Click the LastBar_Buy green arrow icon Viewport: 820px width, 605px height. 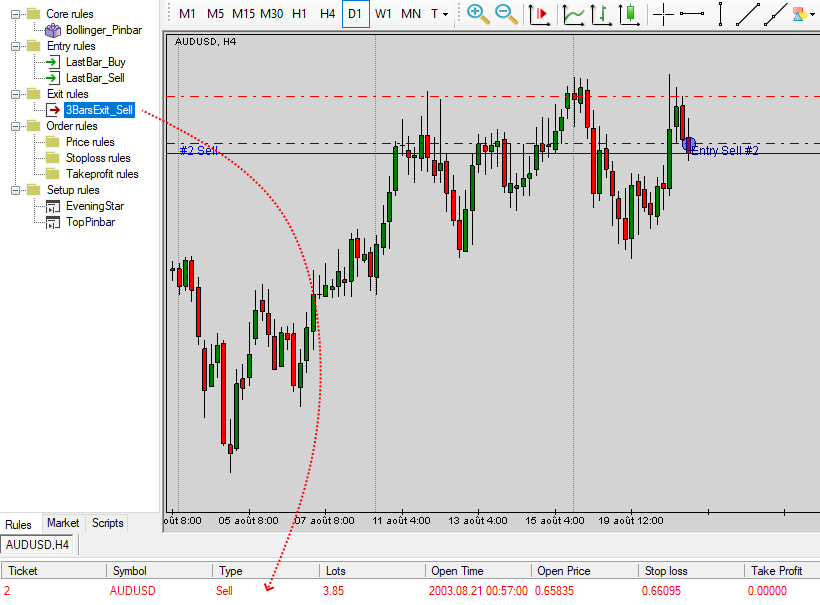52,62
